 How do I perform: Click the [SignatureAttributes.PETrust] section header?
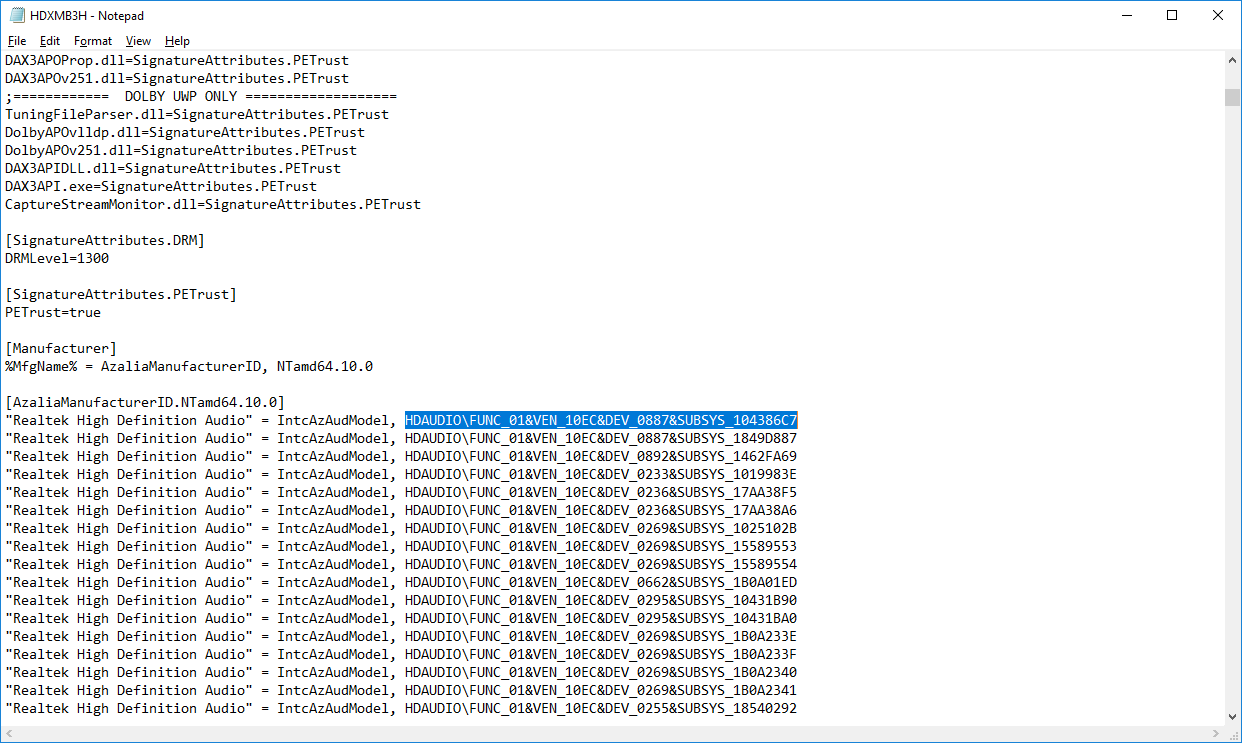[x=121, y=294]
